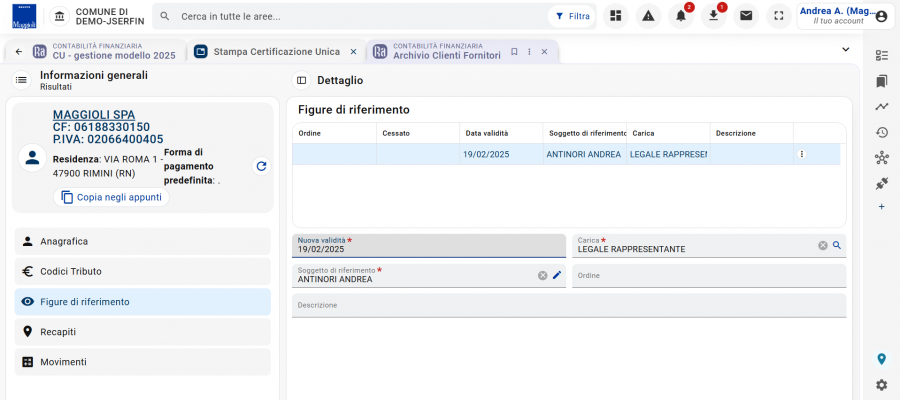900x400 pixels.
Task: Open the Filtra search filter
Action: pyautogui.click(x=572, y=16)
